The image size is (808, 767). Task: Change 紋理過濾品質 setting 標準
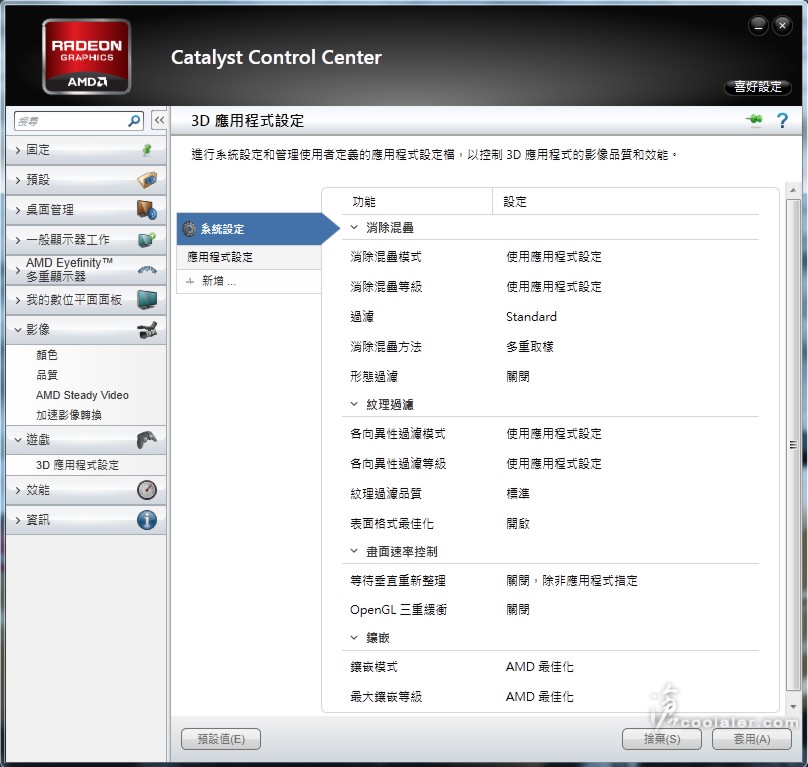pyautogui.click(x=518, y=493)
